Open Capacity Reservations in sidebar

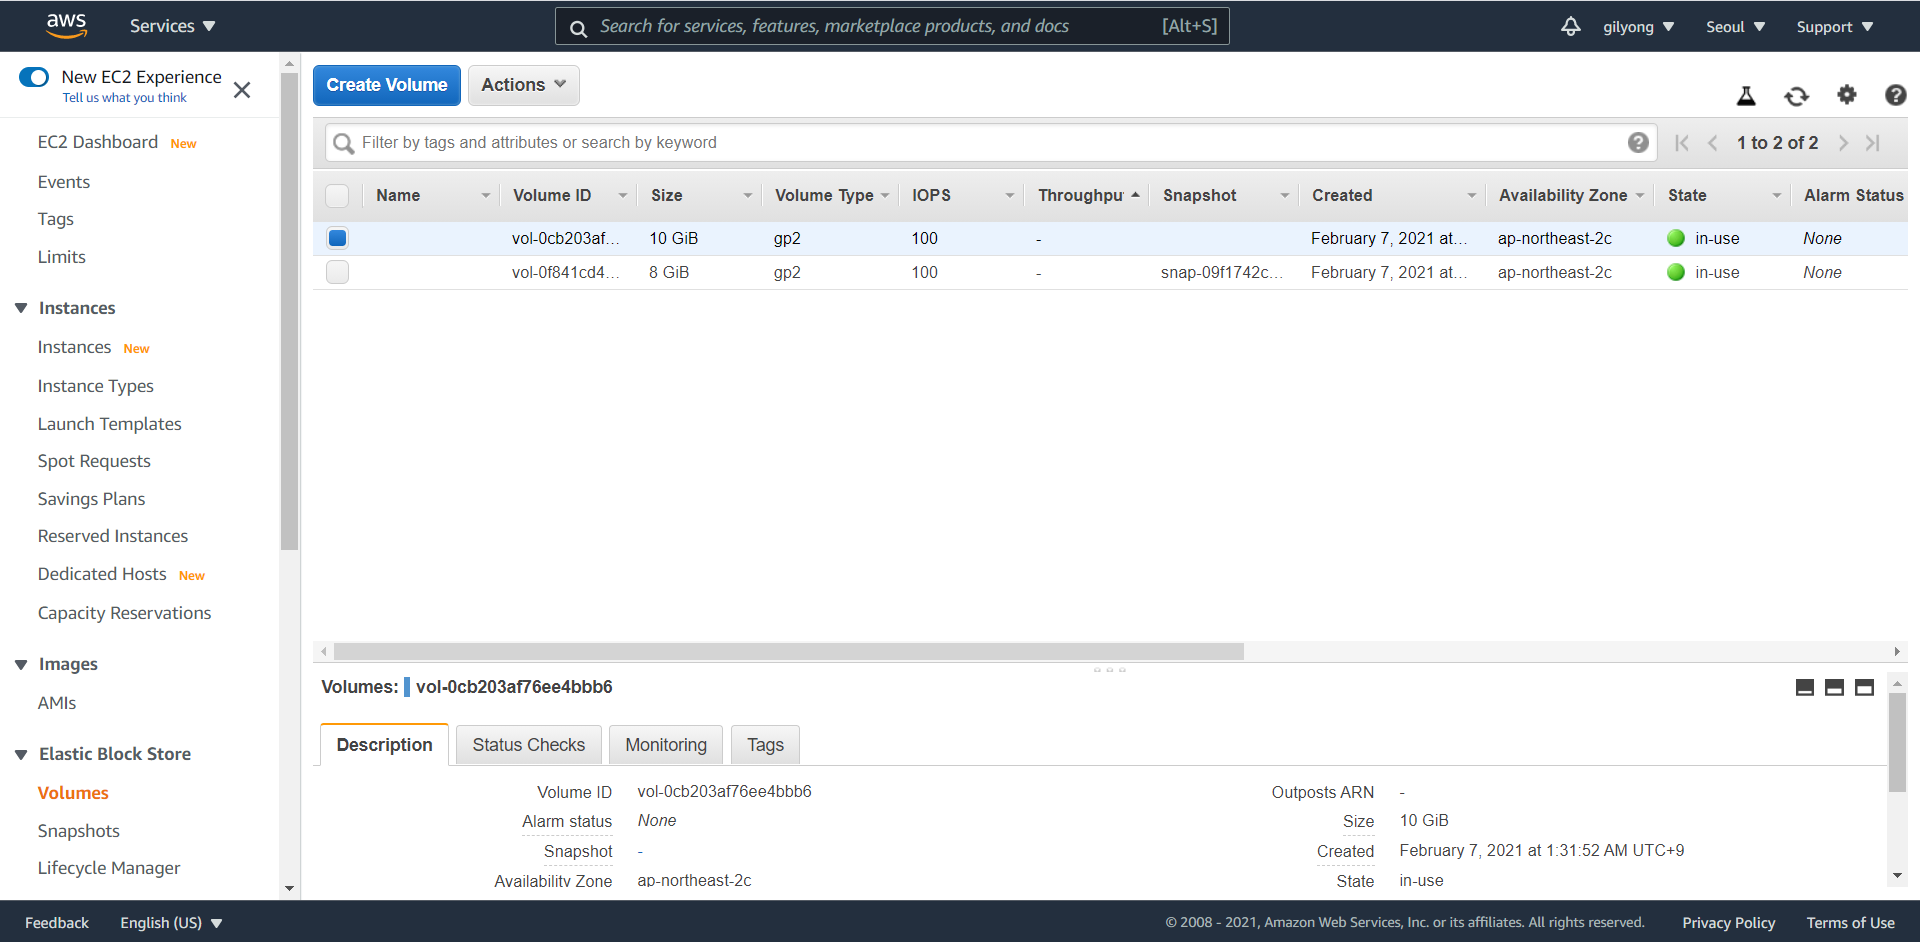coord(125,613)
